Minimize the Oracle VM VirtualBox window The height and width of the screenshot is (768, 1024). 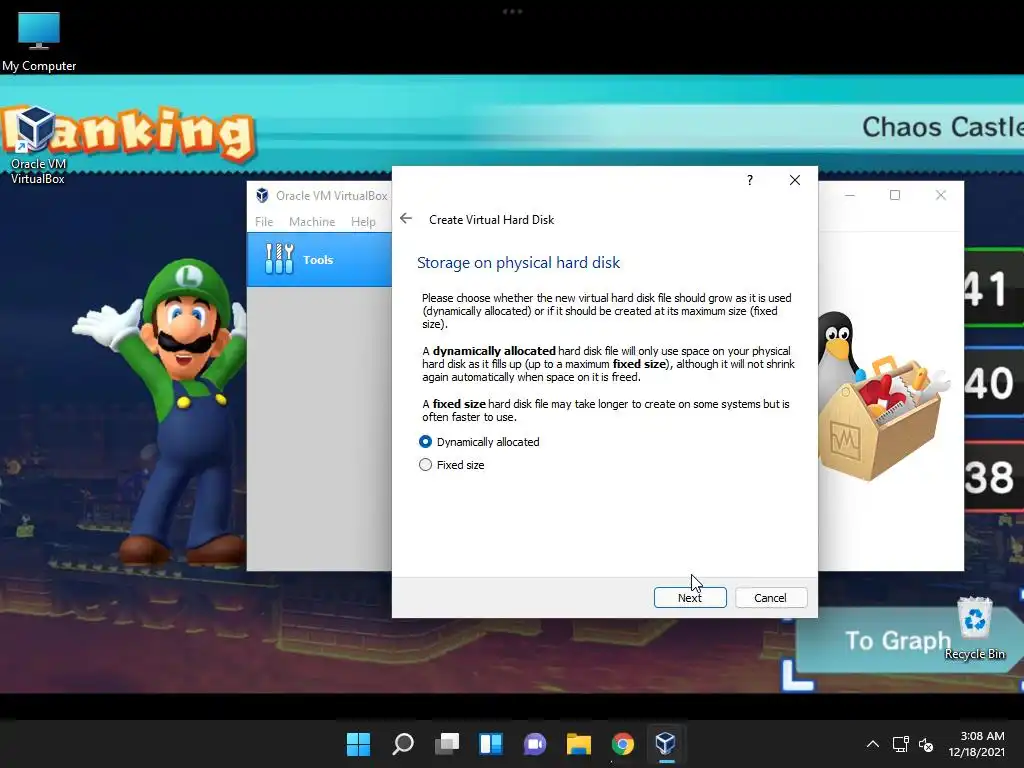[850, 195]
